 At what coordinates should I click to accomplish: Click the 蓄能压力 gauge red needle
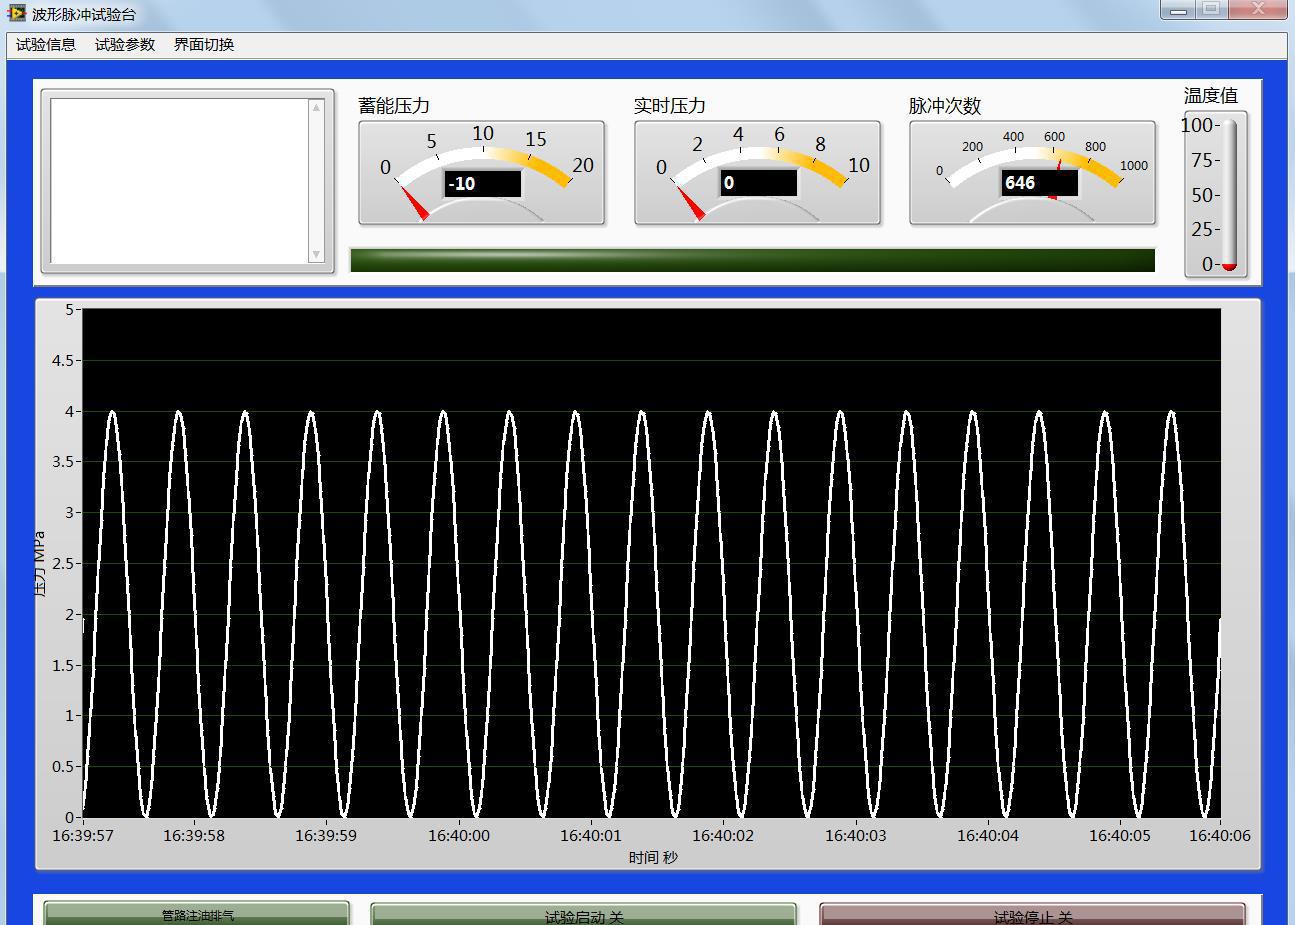click(x=413, y=201)
